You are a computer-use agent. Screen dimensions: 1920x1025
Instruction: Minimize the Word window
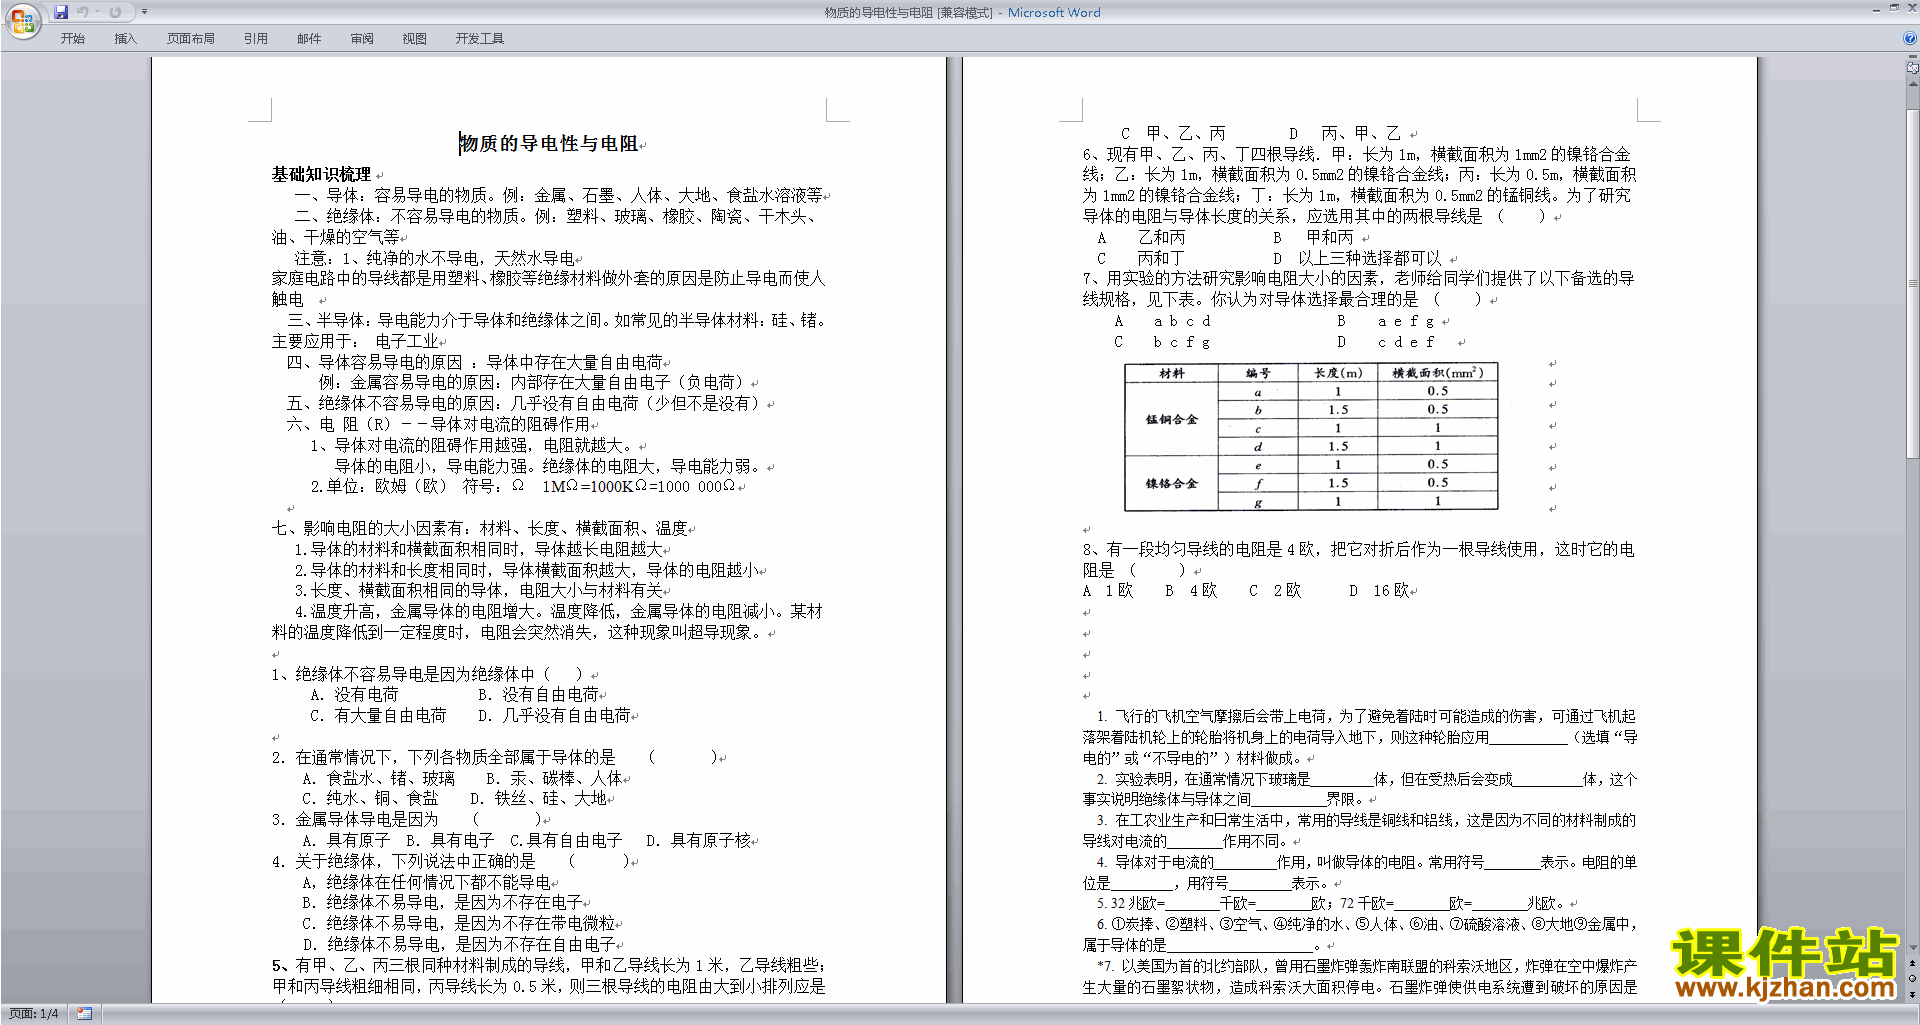(1876, 9)
